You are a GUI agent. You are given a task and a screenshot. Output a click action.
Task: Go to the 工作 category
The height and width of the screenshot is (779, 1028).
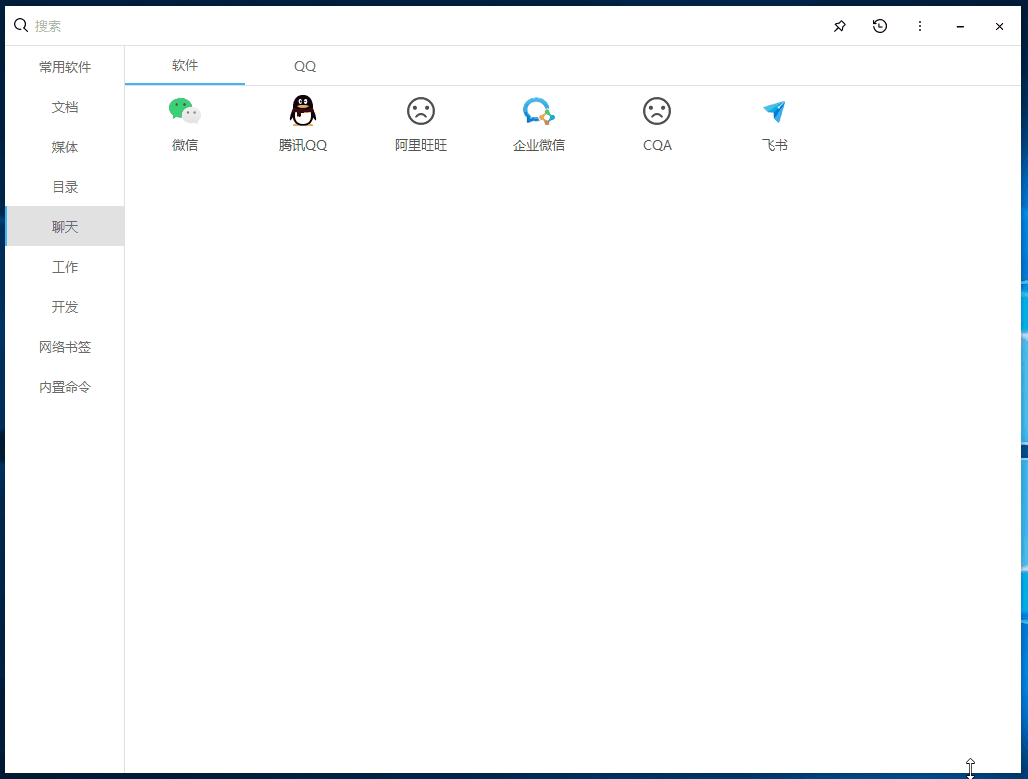tap(65, 267)
